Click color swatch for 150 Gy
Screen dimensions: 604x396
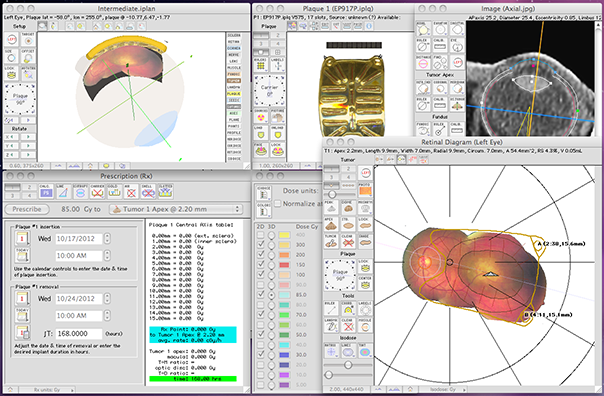coord(284,265)
